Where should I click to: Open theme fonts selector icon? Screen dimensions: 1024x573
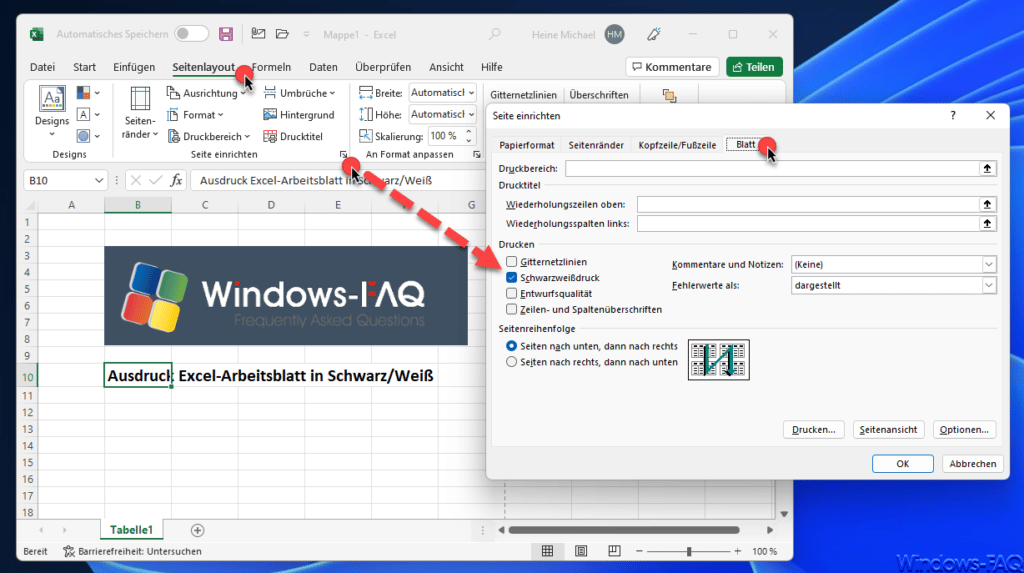(88, 114)
